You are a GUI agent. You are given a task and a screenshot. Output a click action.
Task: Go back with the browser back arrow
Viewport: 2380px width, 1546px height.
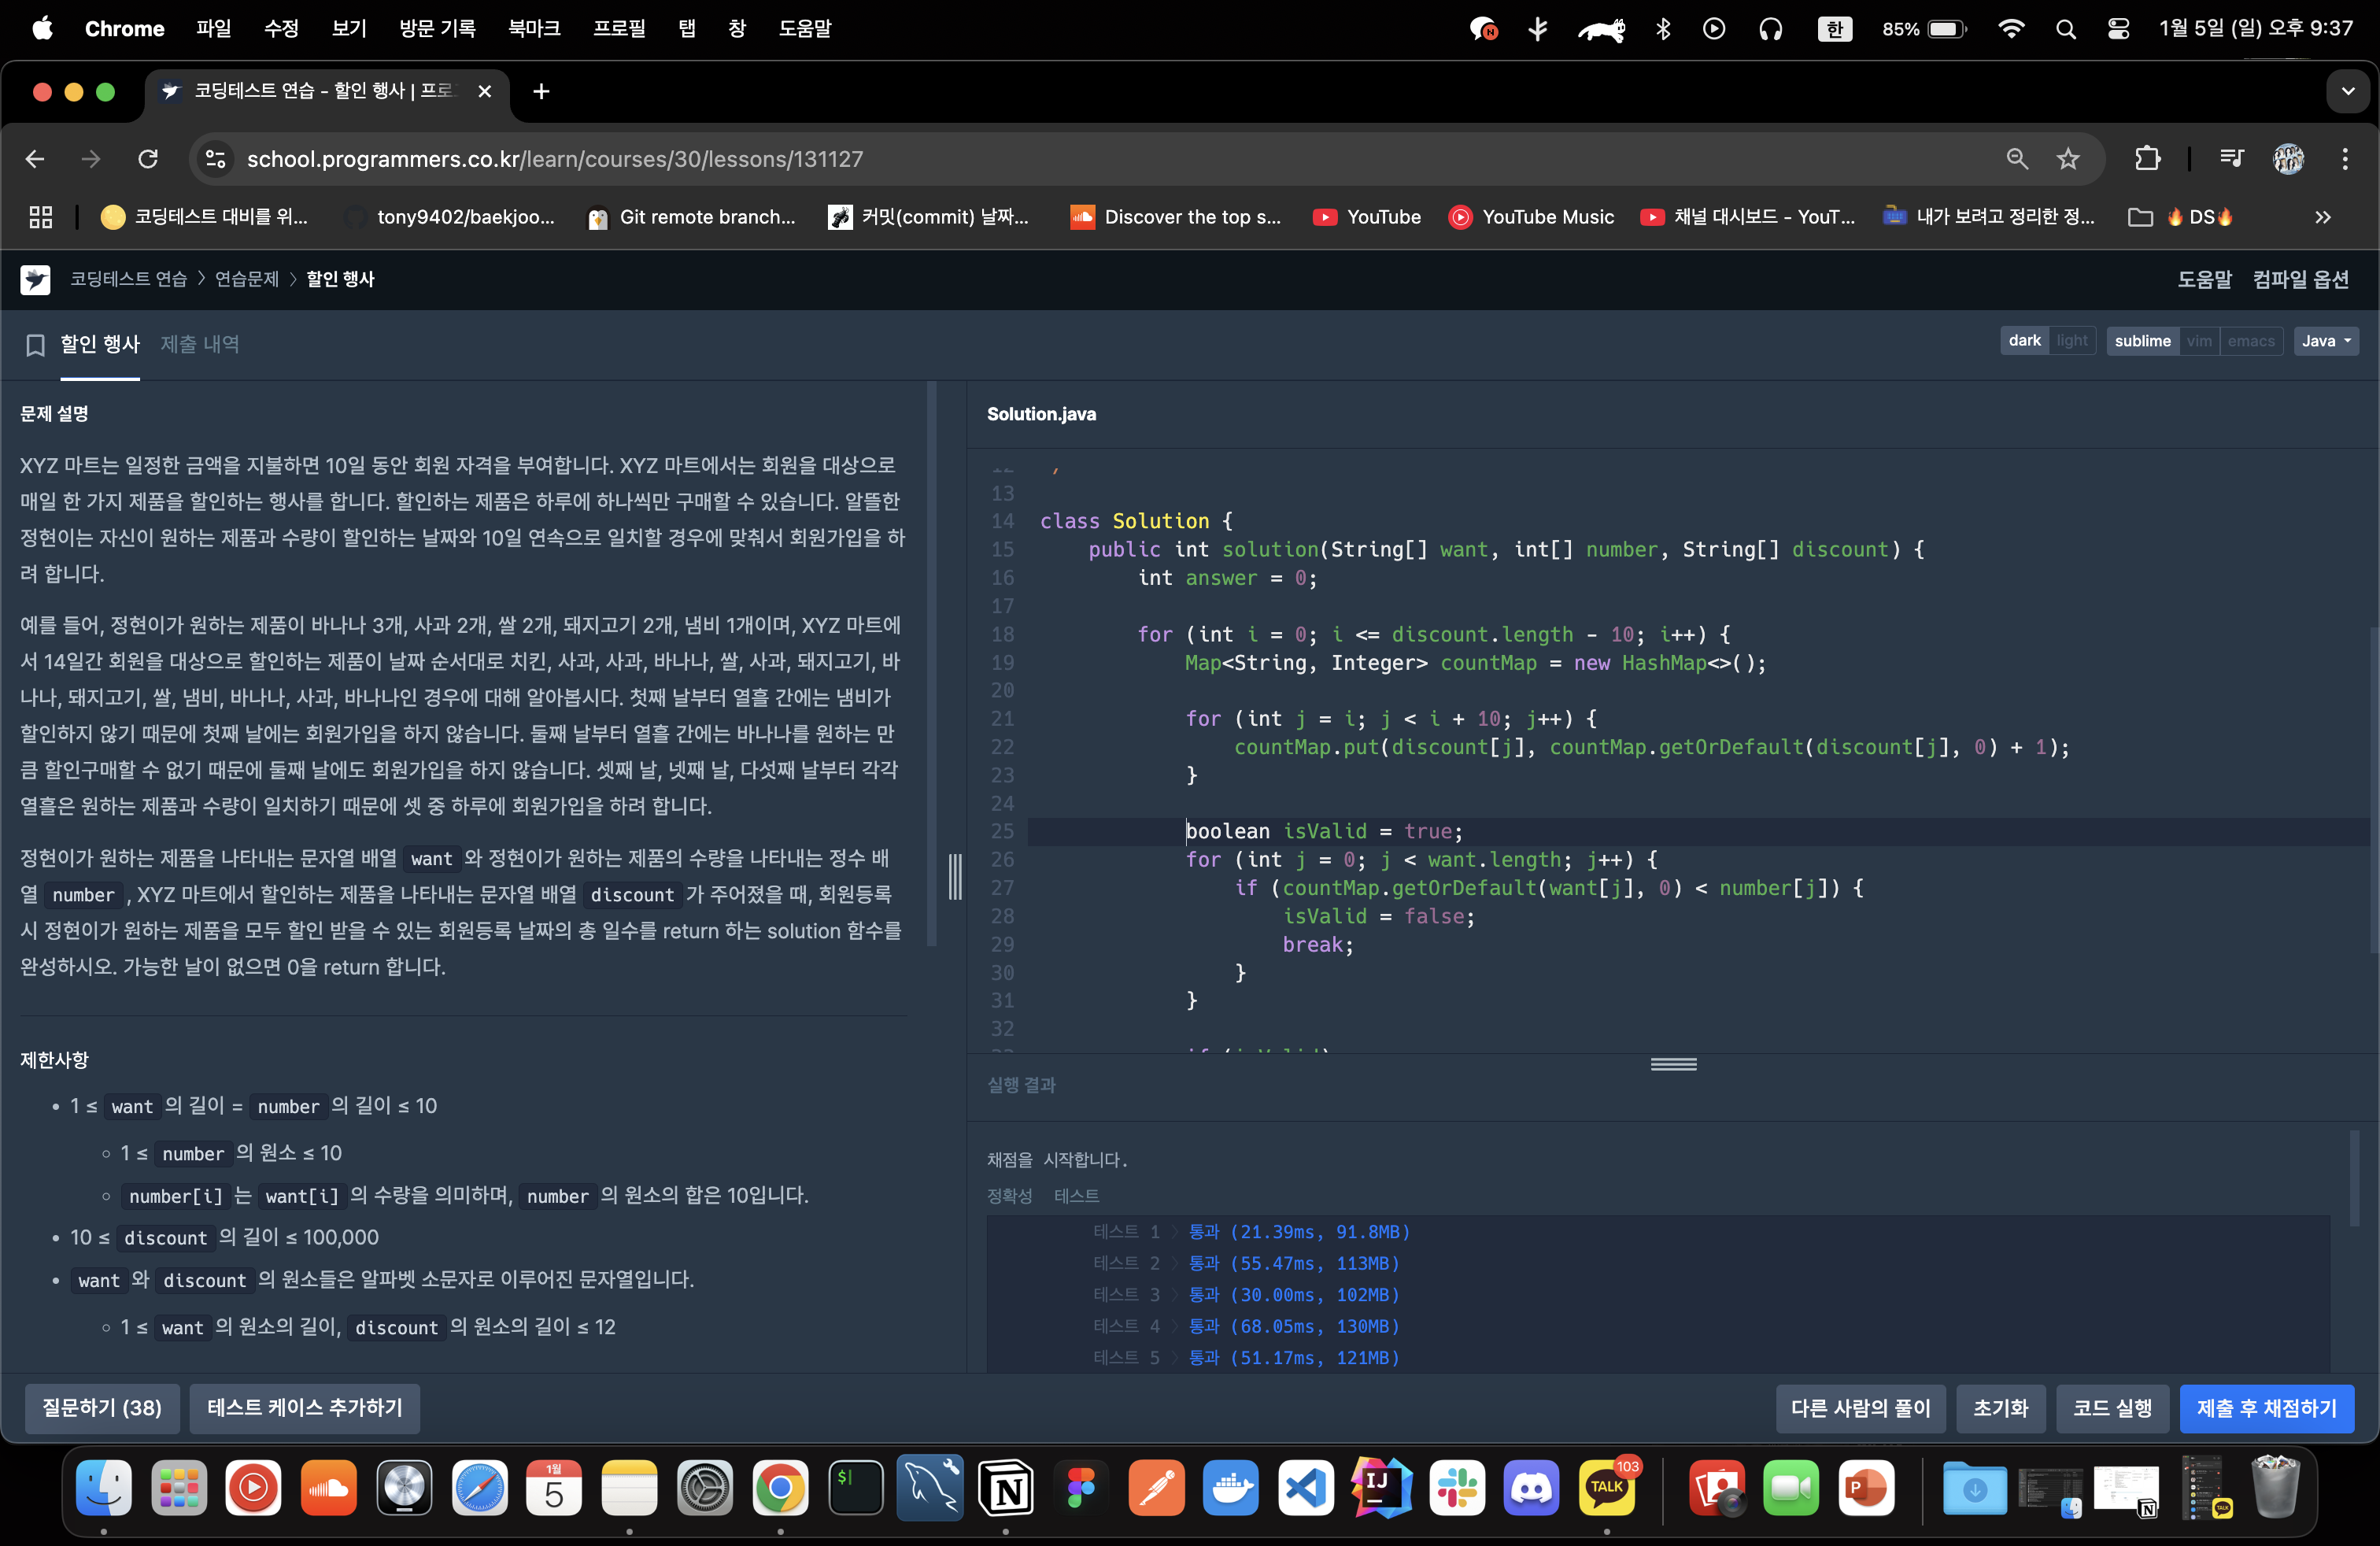[x=35, y=159]
